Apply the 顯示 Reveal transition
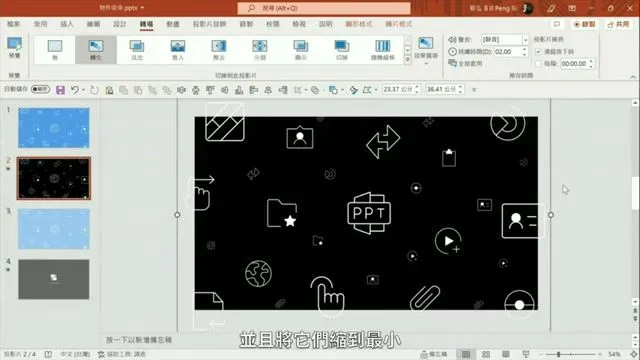This screenshot has width=640, height=360. point(301,50)
